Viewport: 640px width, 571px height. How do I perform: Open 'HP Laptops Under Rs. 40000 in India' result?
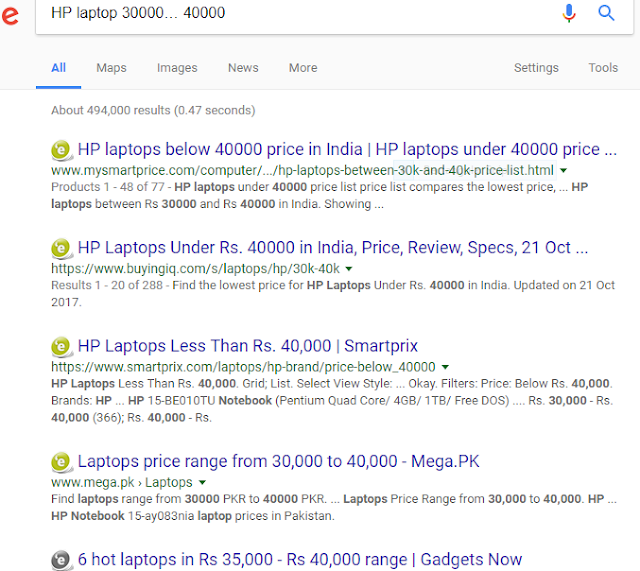click(x=333, y=248)
